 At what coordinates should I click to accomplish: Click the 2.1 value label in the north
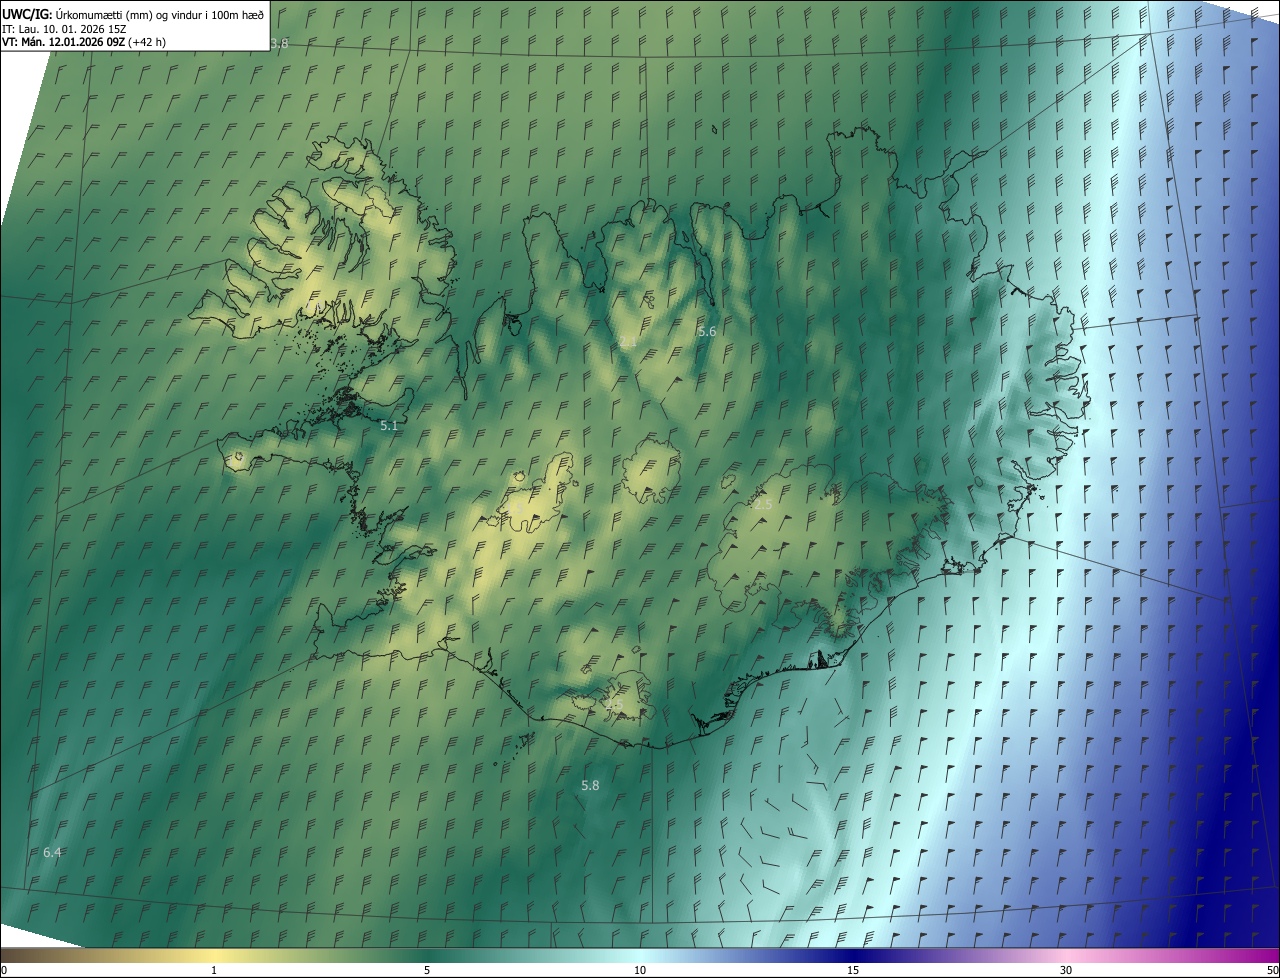tap(628, 342)
